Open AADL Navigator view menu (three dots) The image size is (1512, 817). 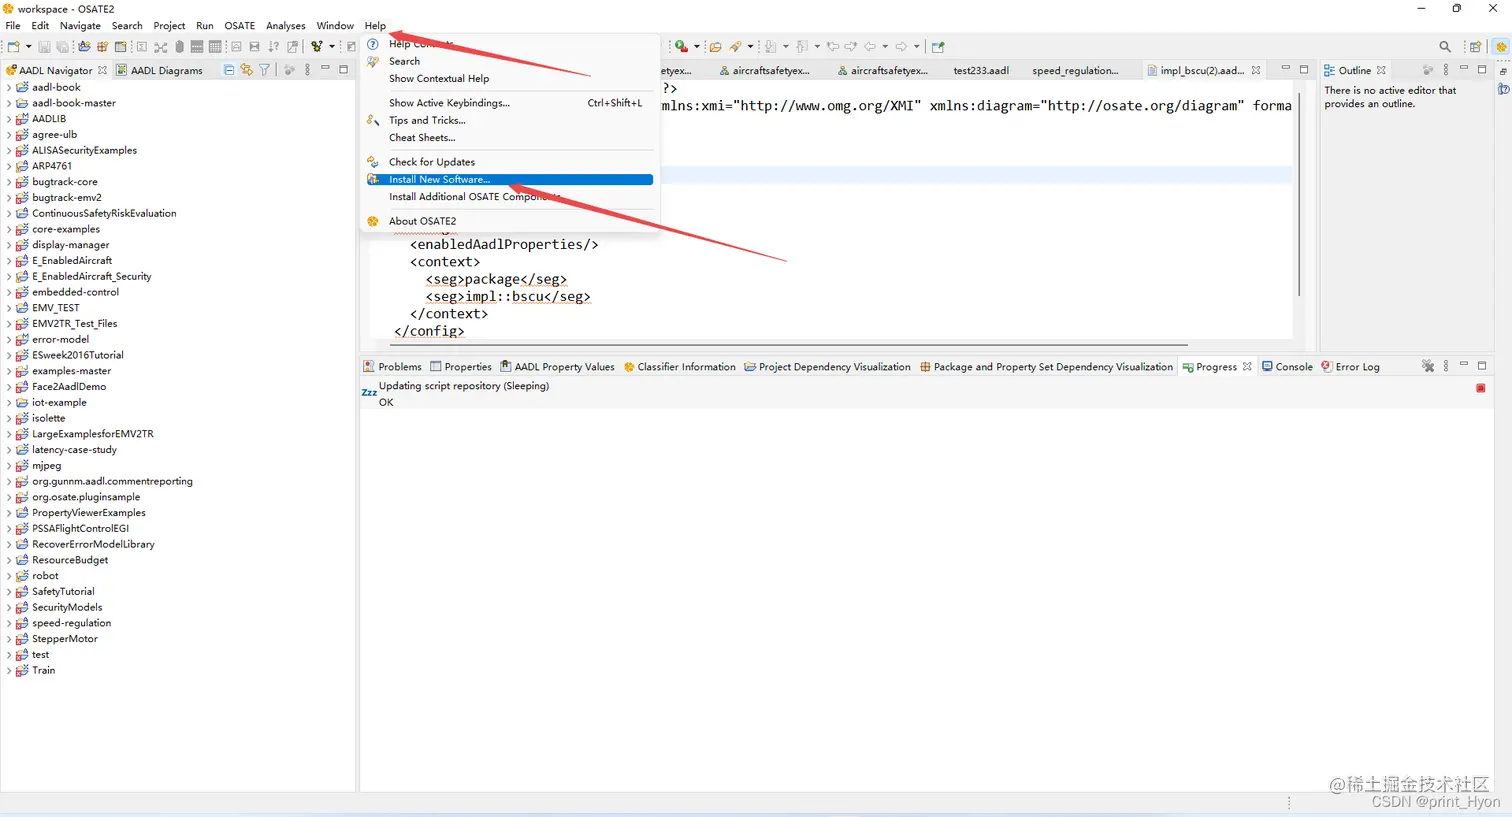click(307, 70)
